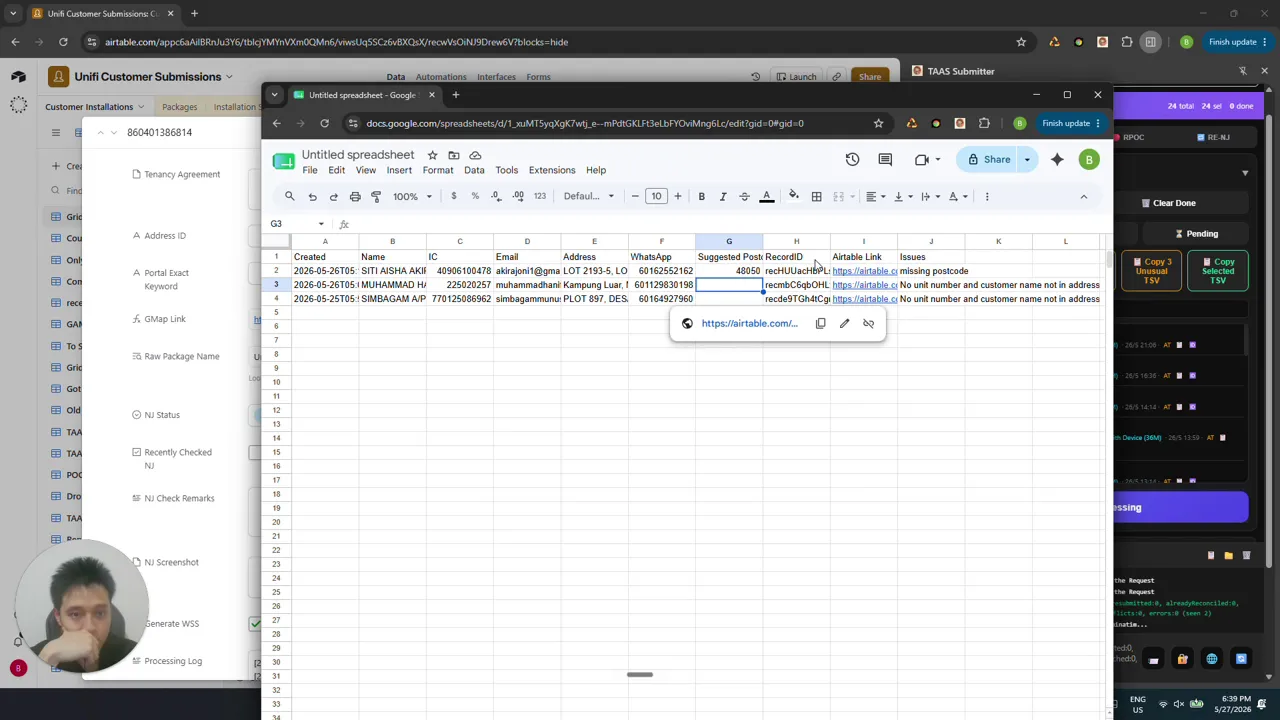Open Share quick-options arrow
This screenshot has height=720, width=1280.
(1027, 159)
